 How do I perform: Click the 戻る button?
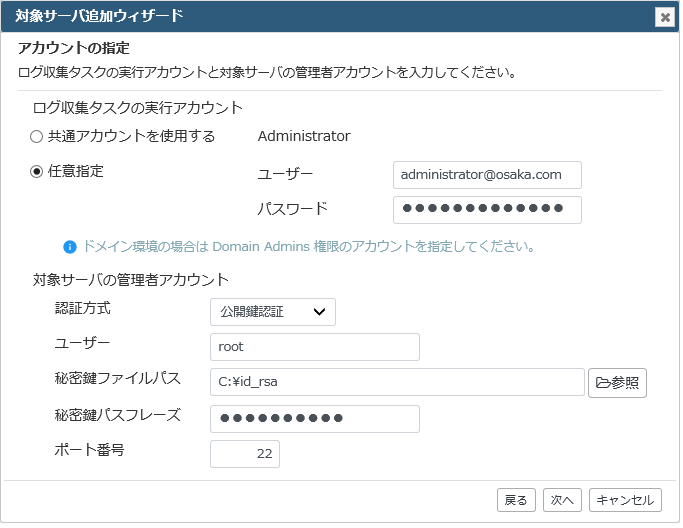click(x=516, y=500)
